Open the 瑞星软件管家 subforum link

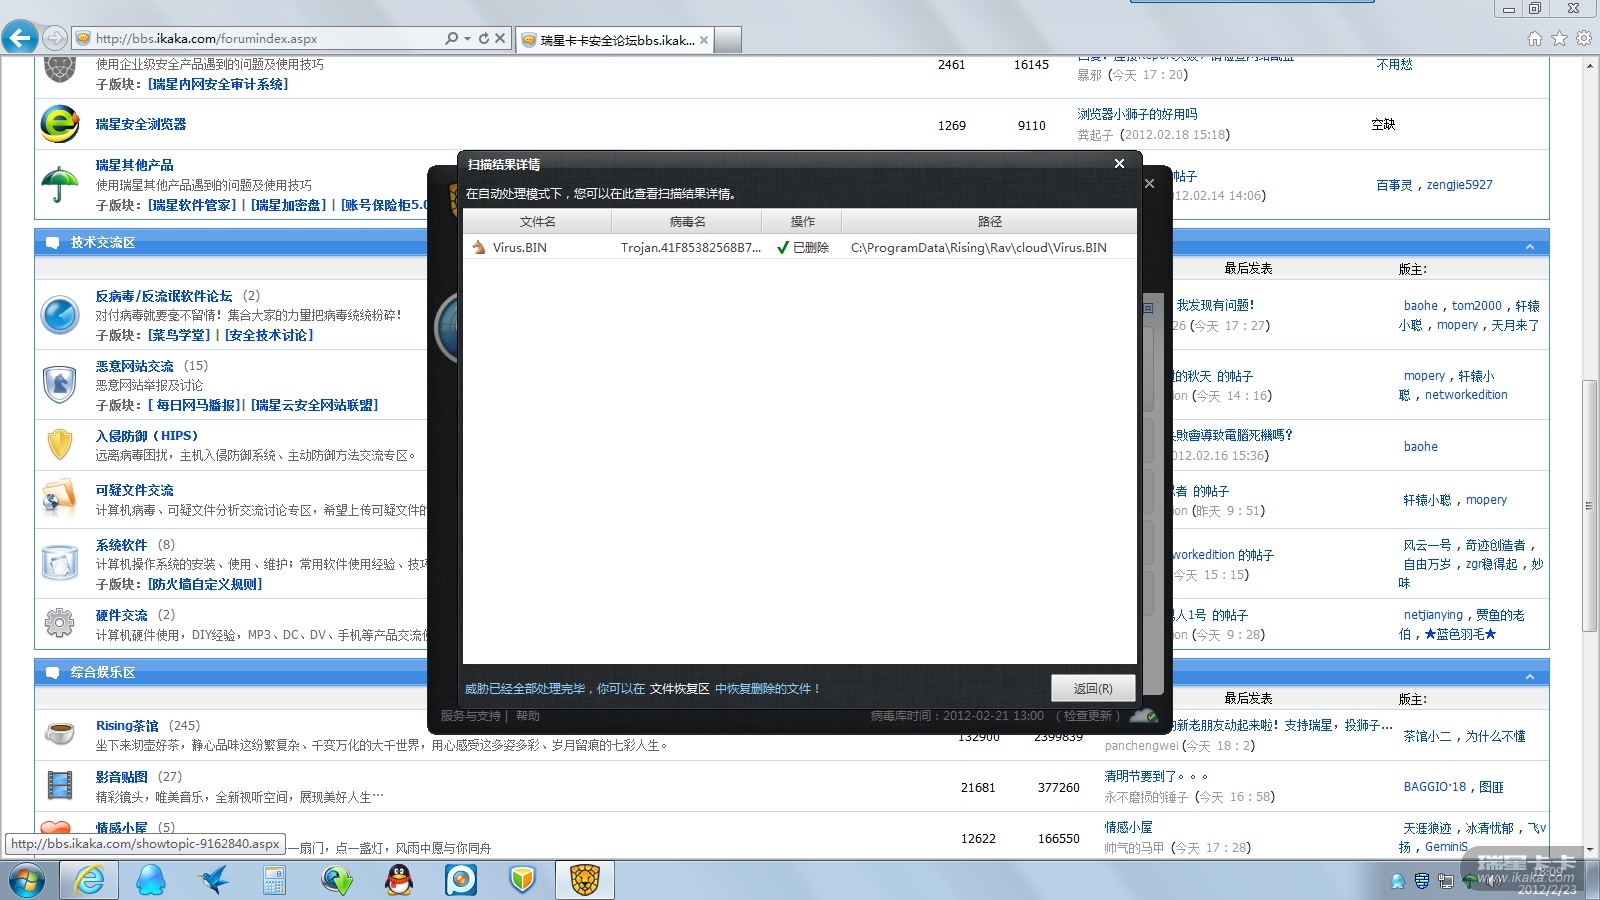coord(192,205)
